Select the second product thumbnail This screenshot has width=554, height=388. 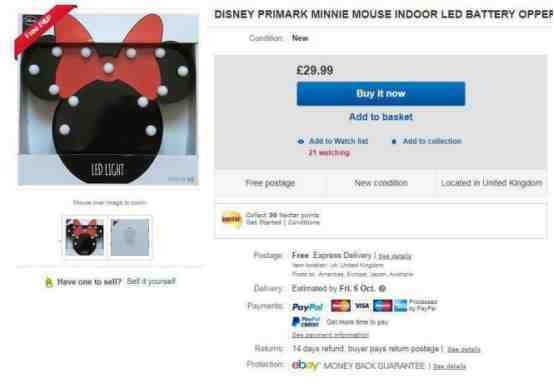[x=130, y=237]
